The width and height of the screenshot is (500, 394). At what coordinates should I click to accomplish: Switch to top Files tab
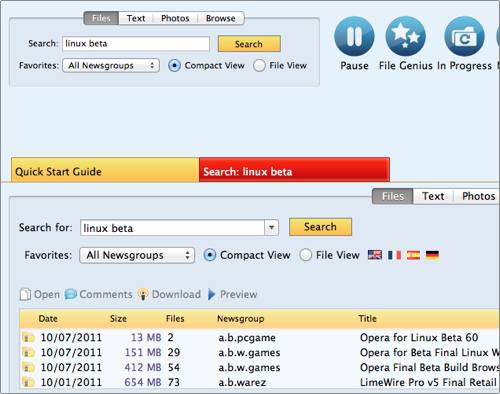(x=101, y=18)
